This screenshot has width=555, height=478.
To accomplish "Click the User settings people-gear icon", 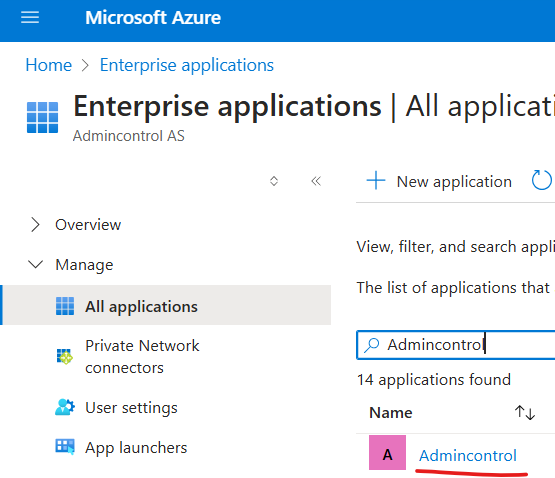I will coord(65,407).
